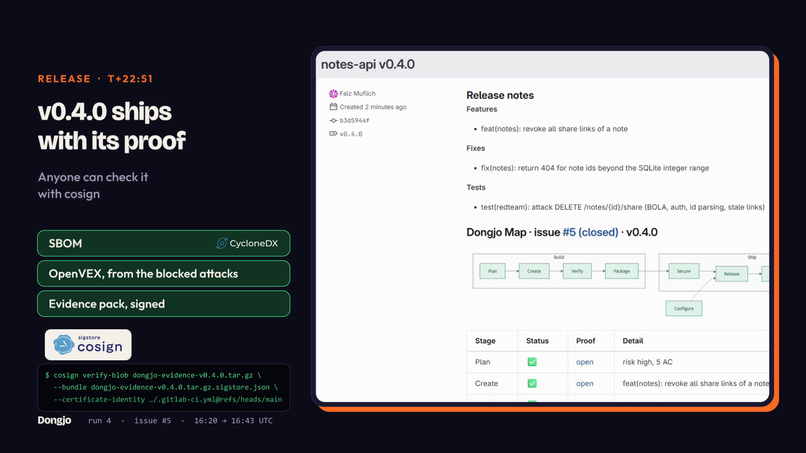The width and height of the screenshot is (806, 453).
Task: Click the Faiz Muflich avatar icon
Action: 333,94
